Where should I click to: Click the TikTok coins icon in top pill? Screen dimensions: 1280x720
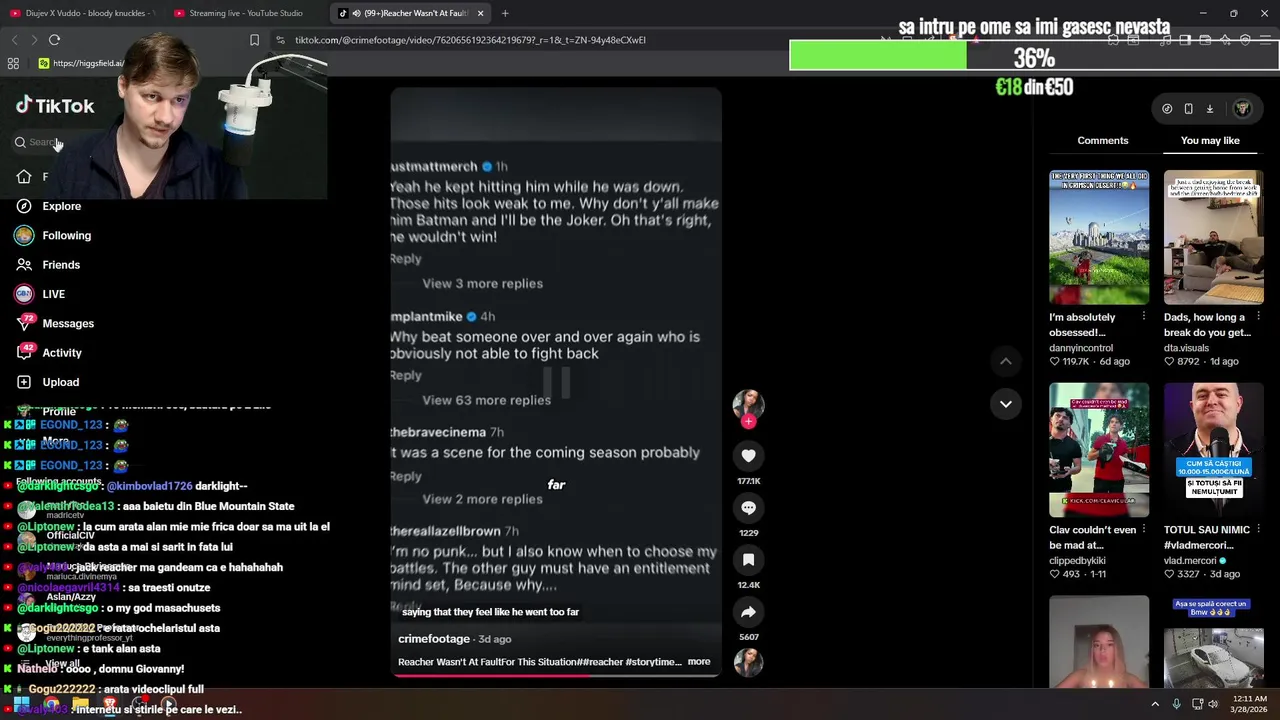(1167, 109)
